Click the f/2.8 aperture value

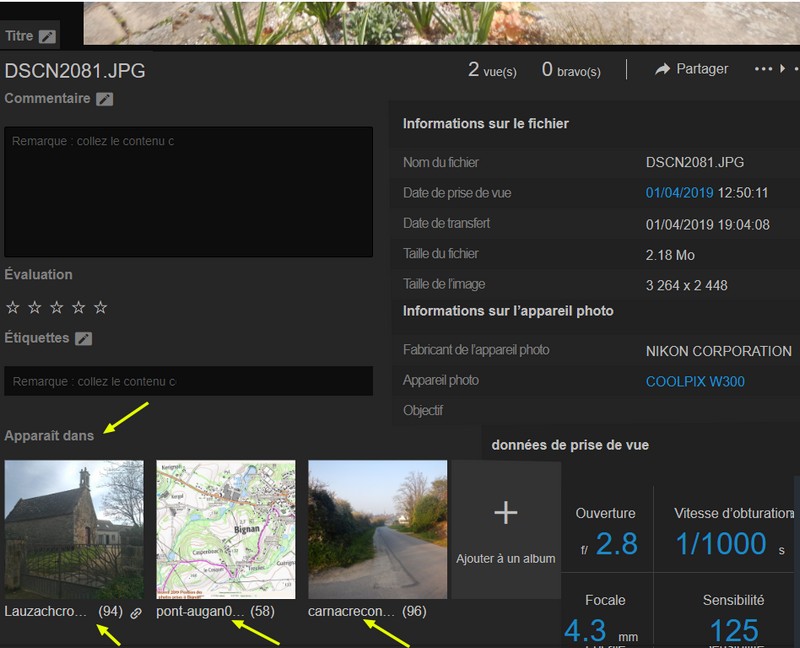coord(615,544)
